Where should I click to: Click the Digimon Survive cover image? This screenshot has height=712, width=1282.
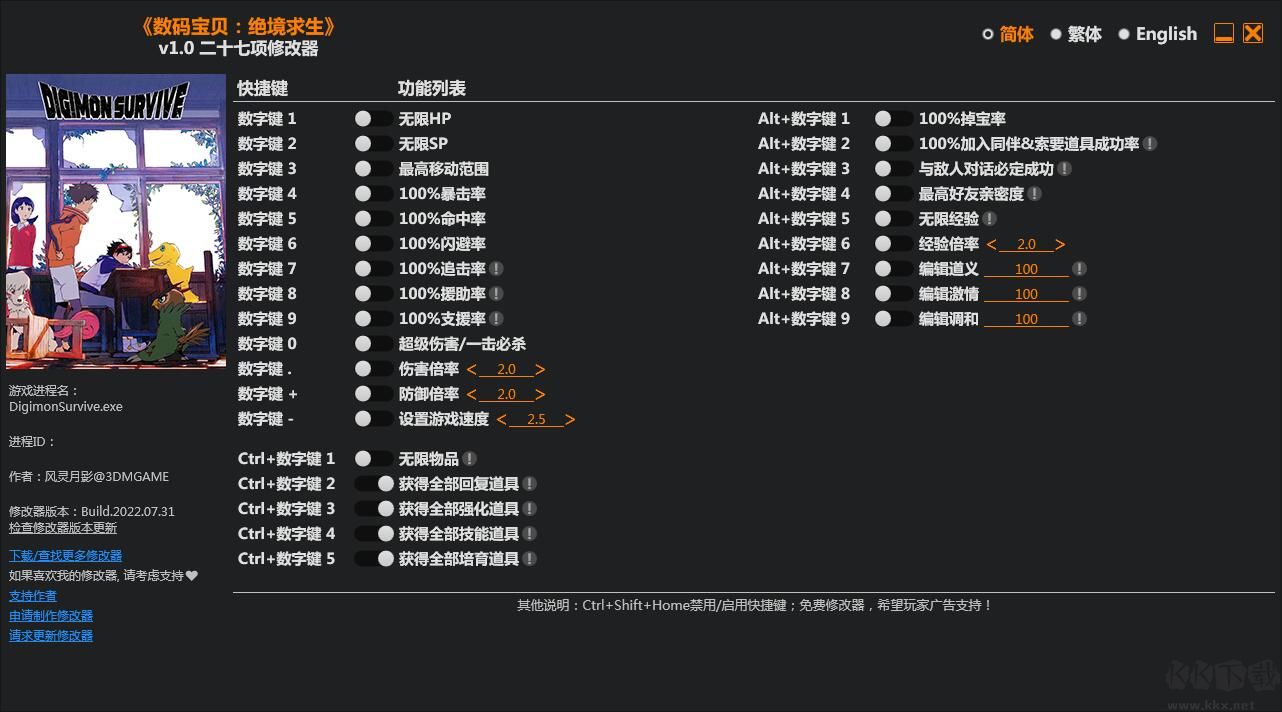click(116, 220)
